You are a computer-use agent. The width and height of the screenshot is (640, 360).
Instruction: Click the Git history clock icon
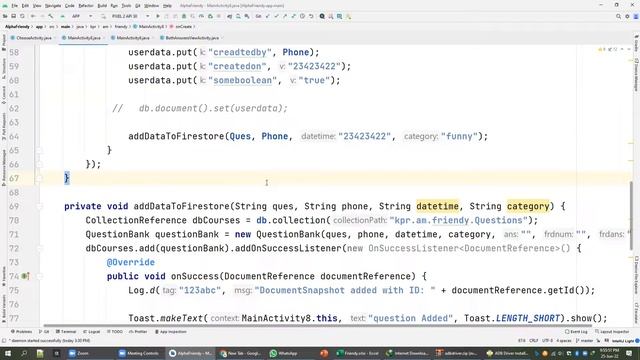tap(302, 16)
